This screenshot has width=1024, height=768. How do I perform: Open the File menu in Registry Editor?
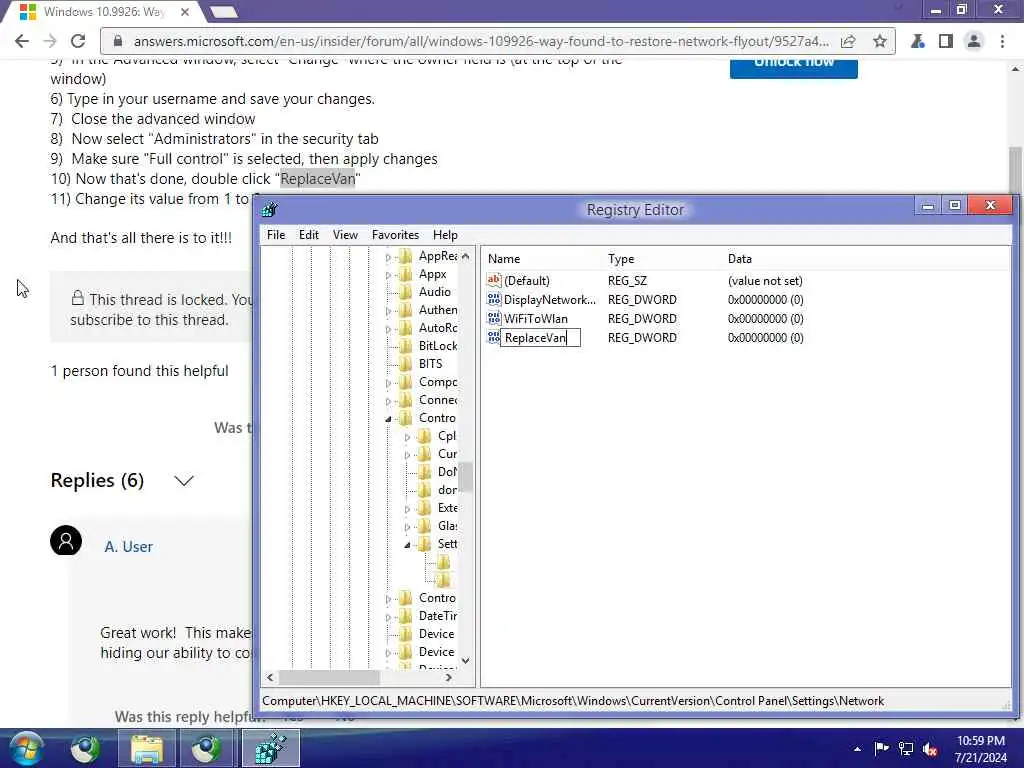pos(276,234)
